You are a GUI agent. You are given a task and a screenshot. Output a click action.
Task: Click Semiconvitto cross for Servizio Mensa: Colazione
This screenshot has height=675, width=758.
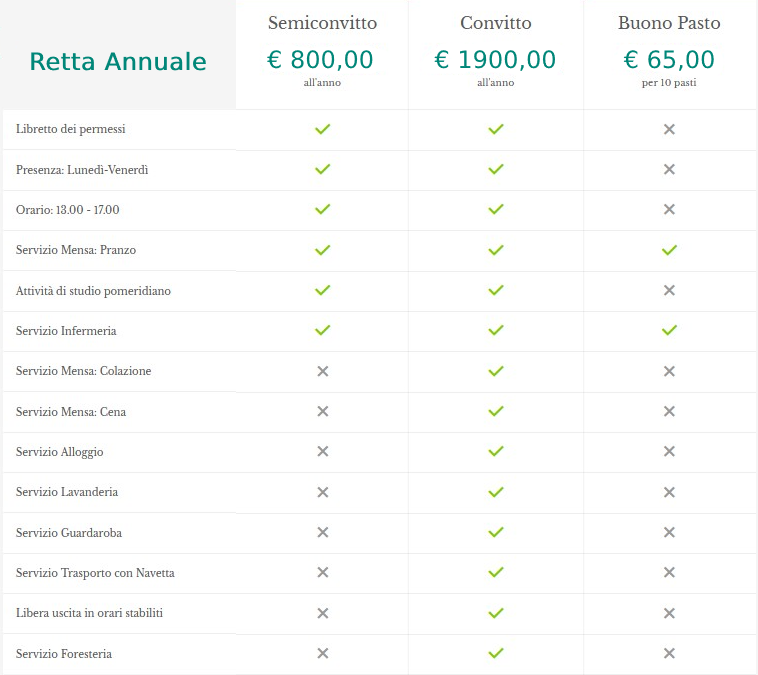point(322,371)
